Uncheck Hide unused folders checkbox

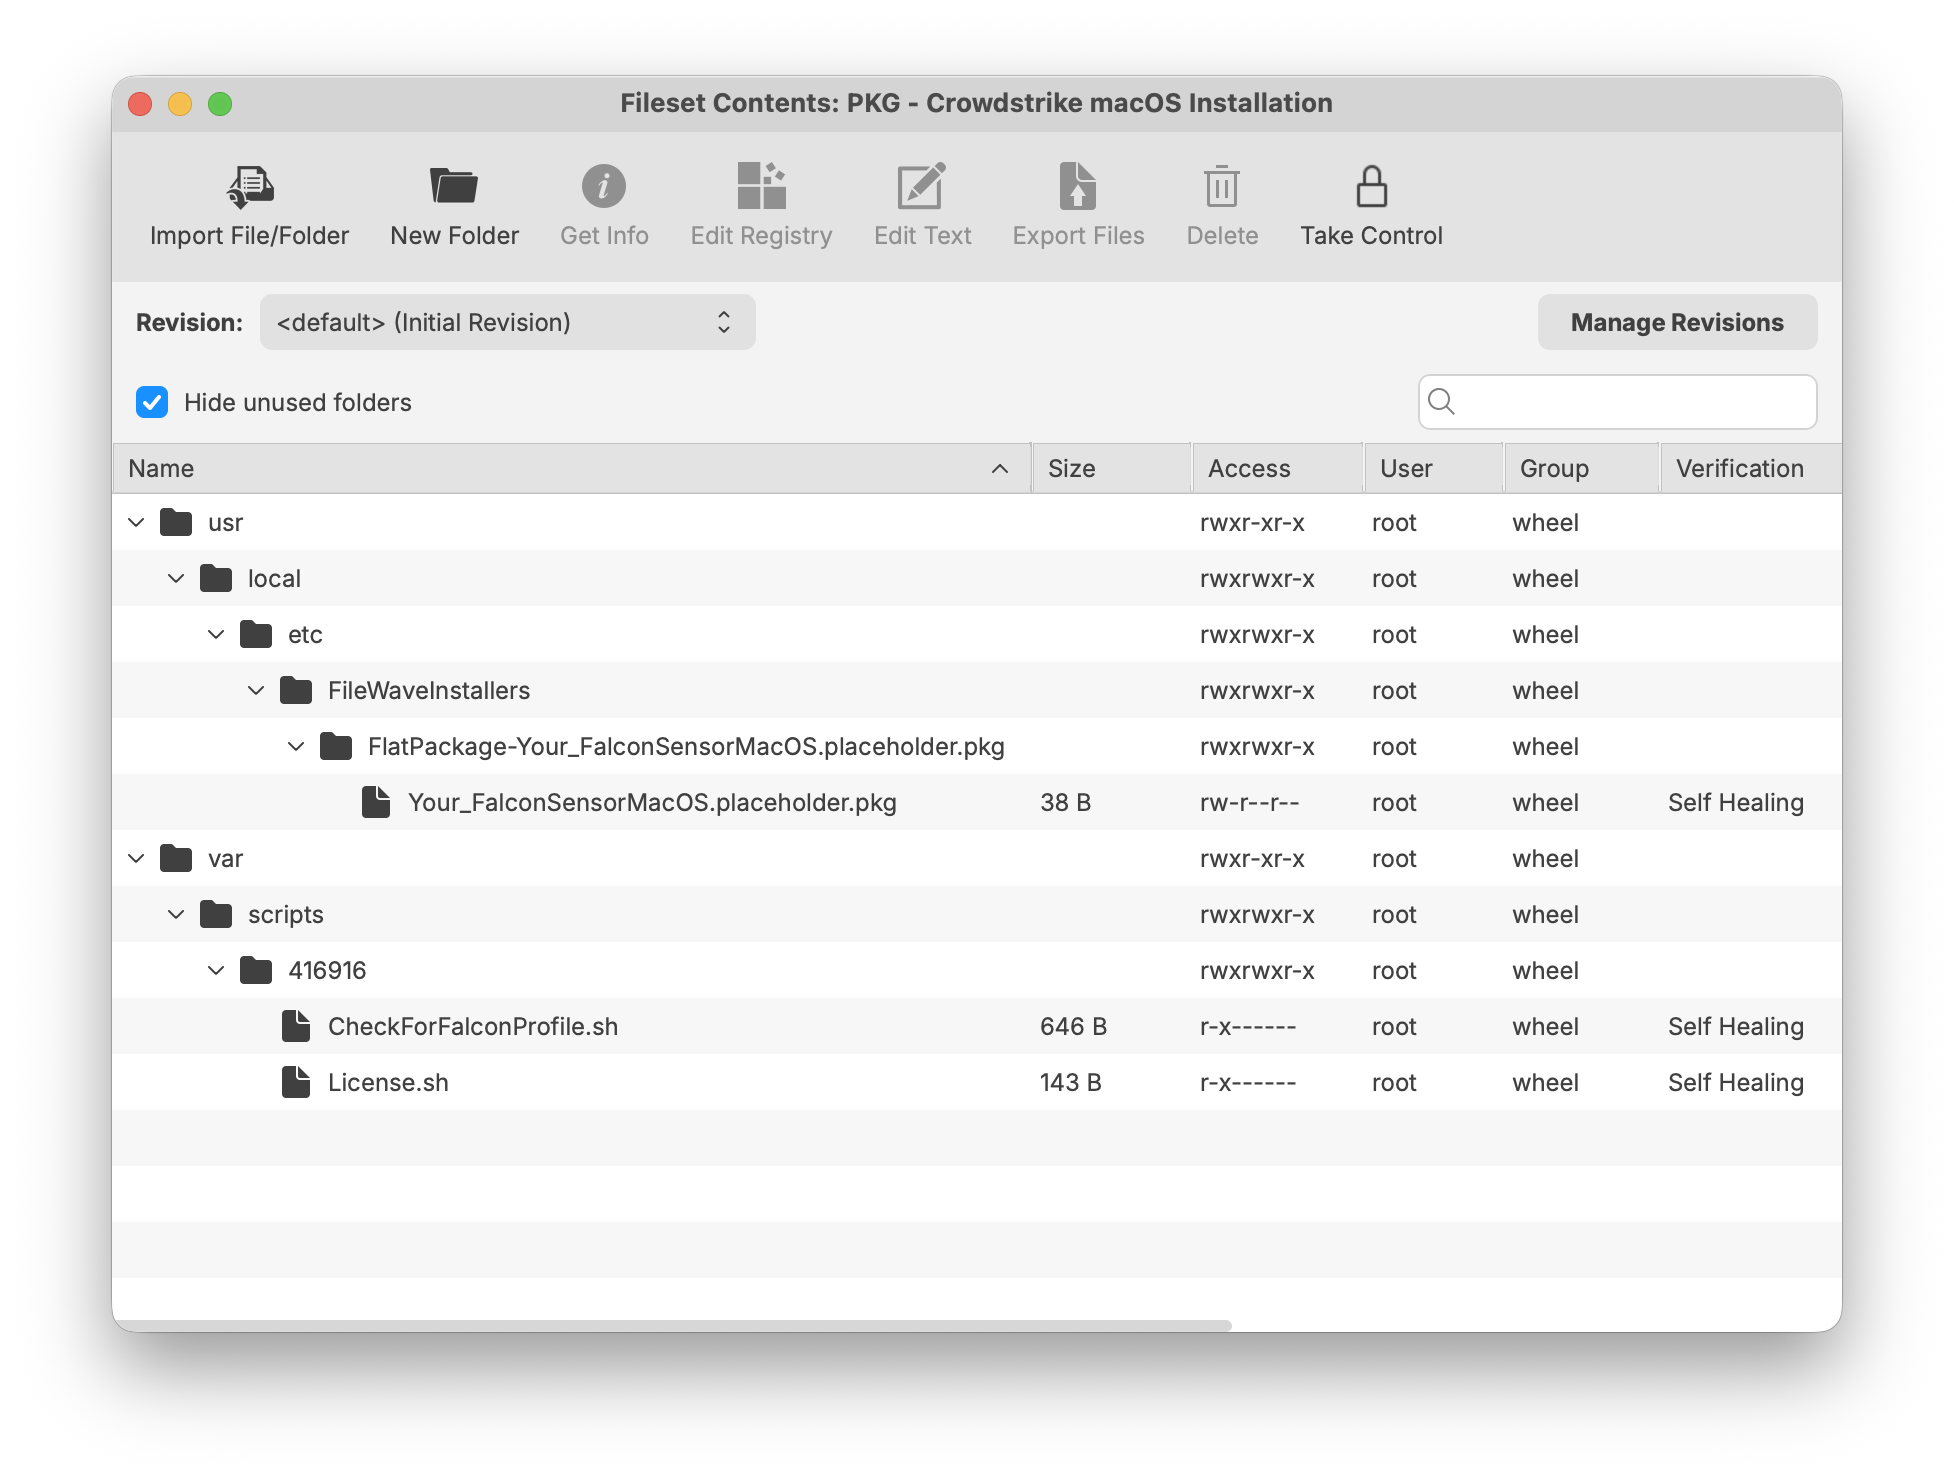(152, 402)
